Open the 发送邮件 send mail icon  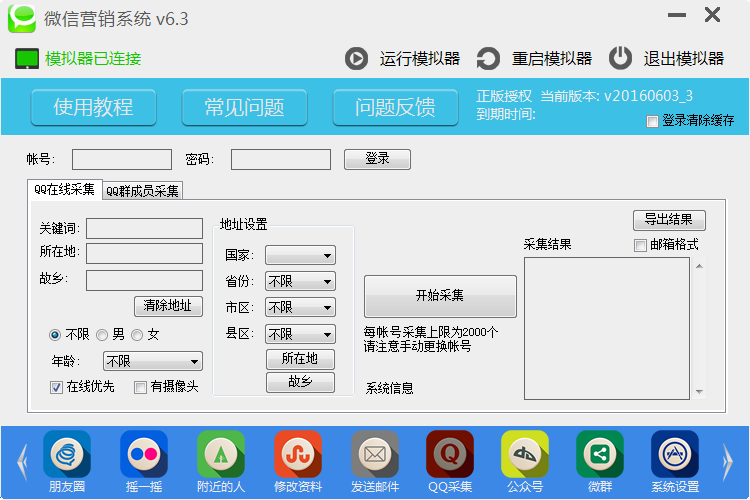(375, 455)
